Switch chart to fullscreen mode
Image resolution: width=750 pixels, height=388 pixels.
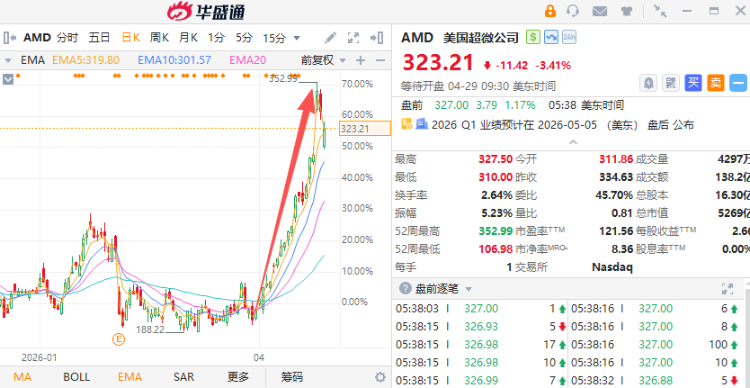click(353, 38)
